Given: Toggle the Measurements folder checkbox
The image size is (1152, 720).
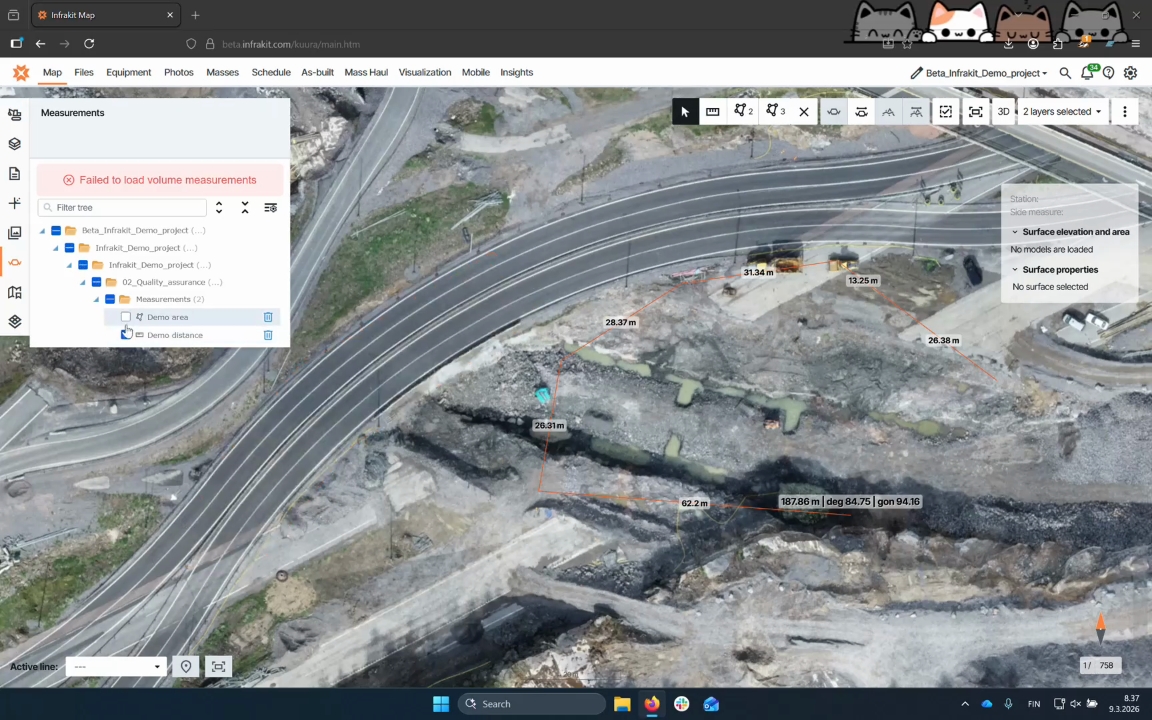Looking at the screenshot, I should [110, 299].
